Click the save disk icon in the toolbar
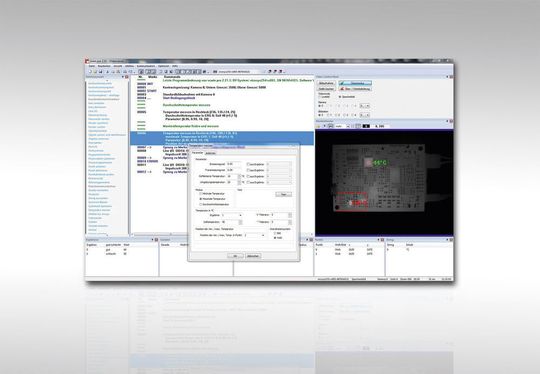The width and height of the screenshot is (540, 374). [101, 72]
